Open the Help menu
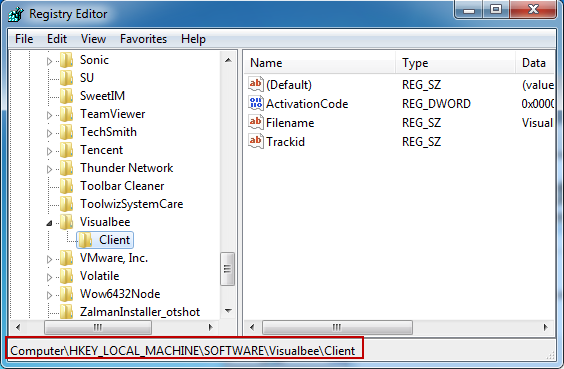This screenshot has height=369, width=564. [x=193, y=39]
